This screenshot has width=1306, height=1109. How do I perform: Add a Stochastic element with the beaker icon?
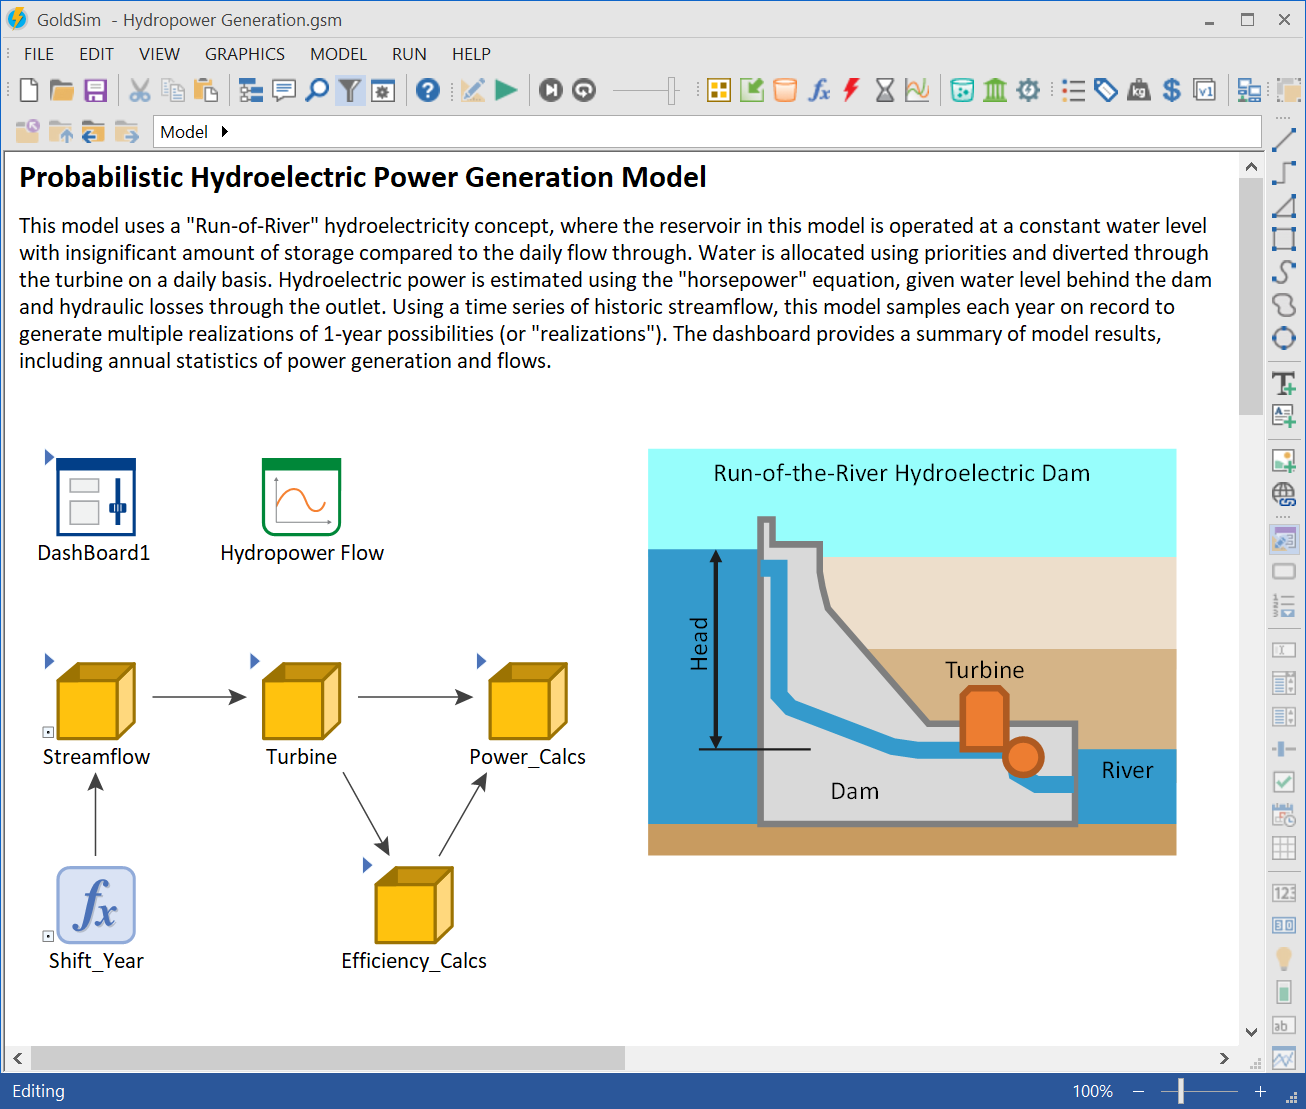(962, 90)
